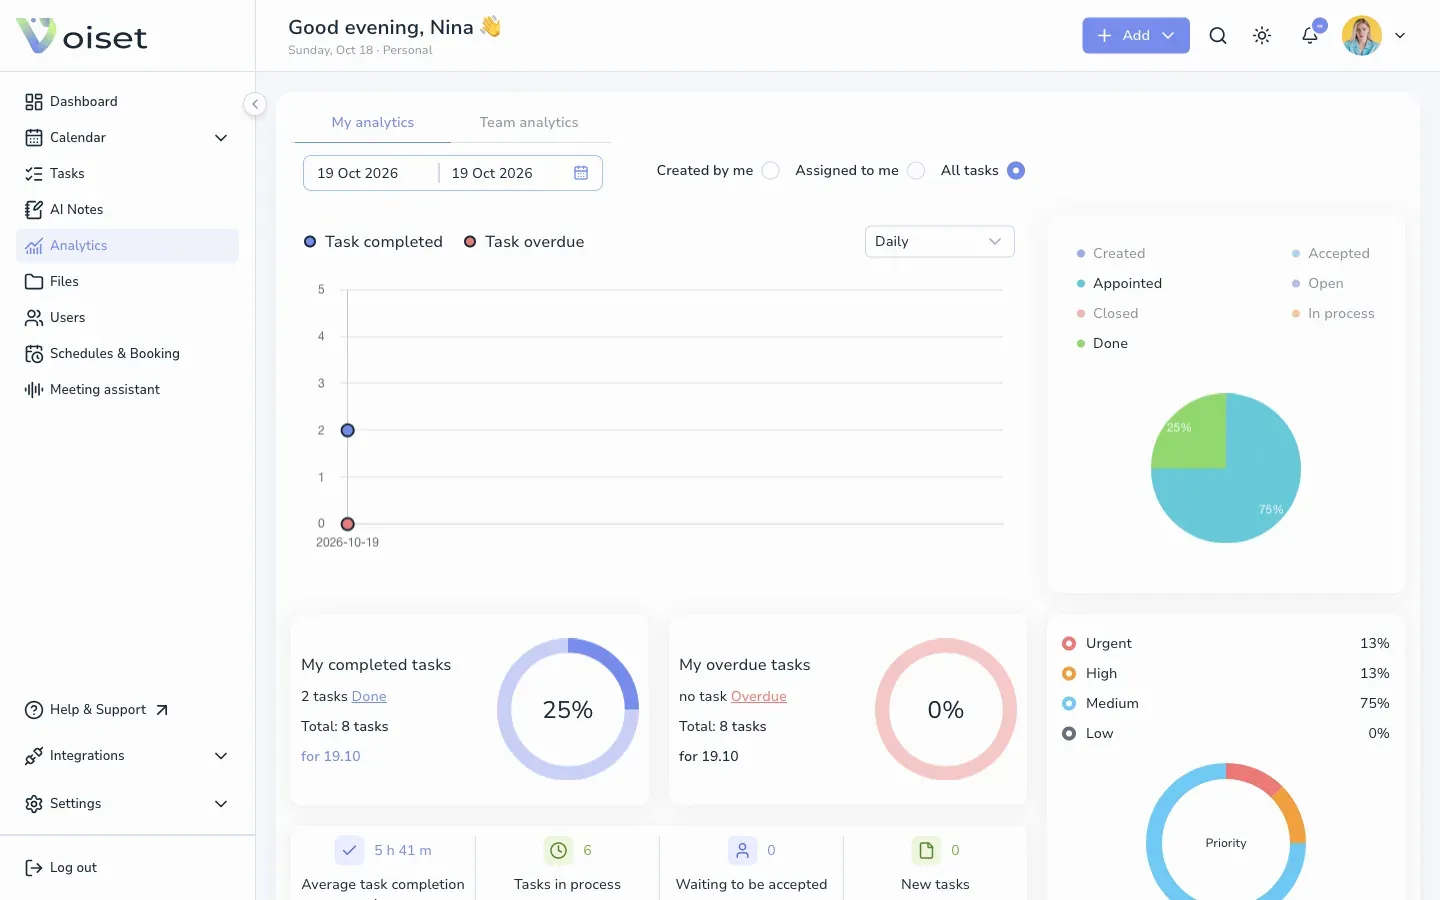Open the Daily interval dropdown
Image resolution: width=1440 pixels, height=900 pixels.
940,242
